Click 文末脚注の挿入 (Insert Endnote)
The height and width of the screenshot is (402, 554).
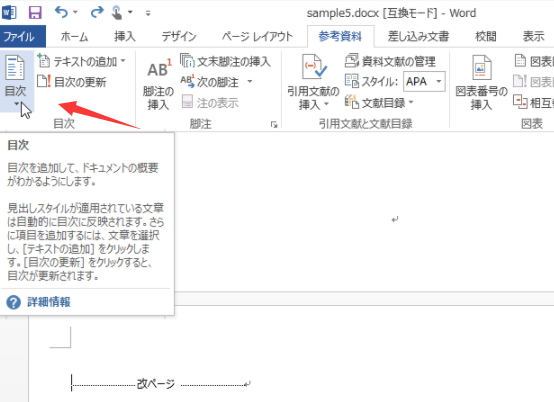click(225, 61)
